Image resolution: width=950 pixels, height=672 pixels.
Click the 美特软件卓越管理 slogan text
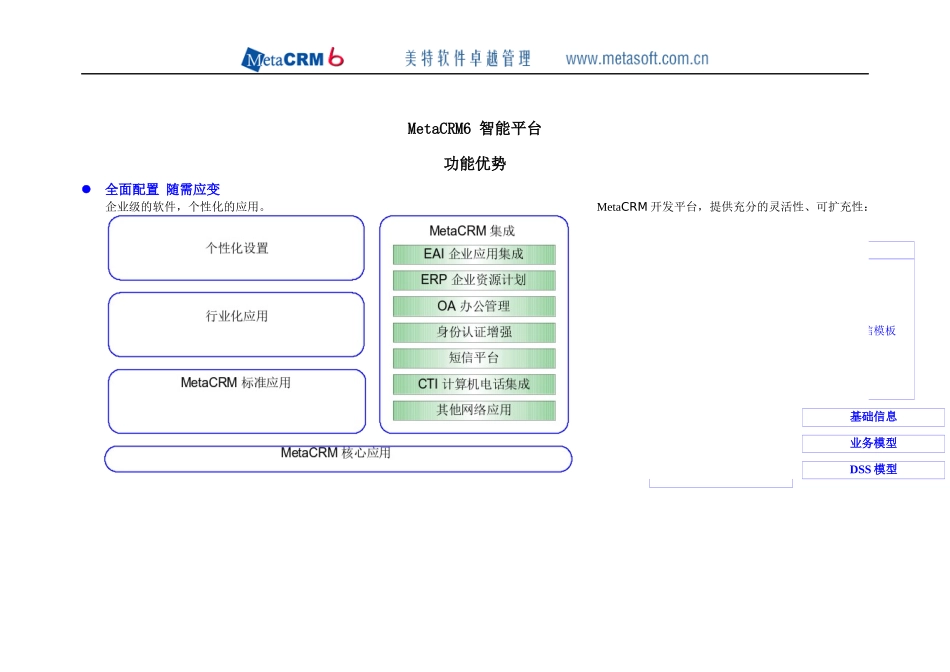coord(468,59)
